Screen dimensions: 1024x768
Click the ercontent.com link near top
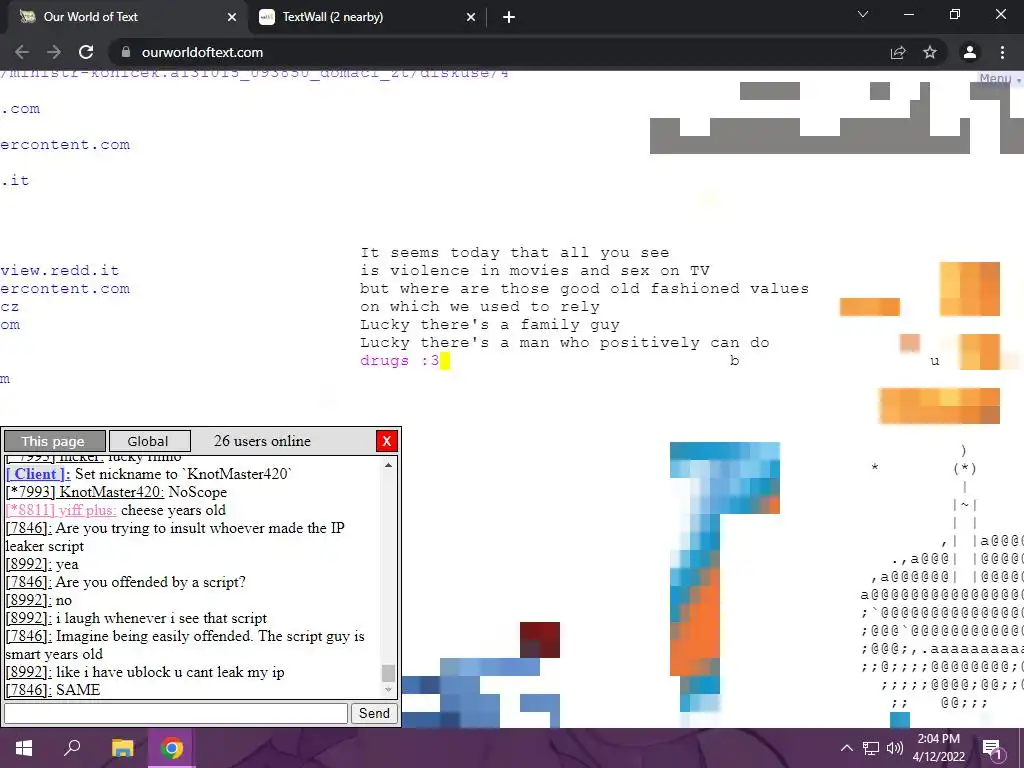click(65, 144)
